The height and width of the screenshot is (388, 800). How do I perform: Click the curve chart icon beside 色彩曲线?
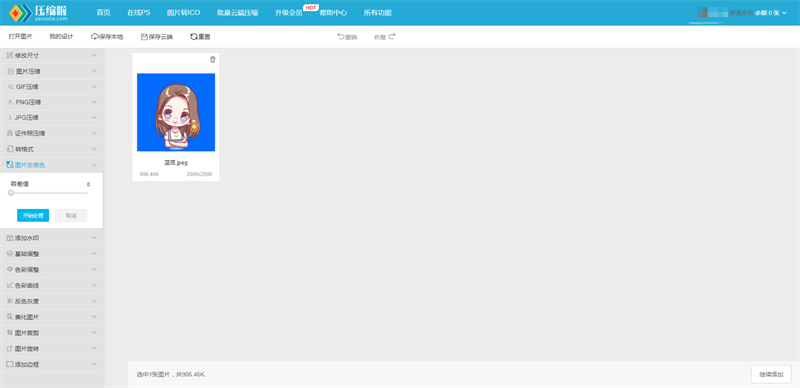pos(10,285)
